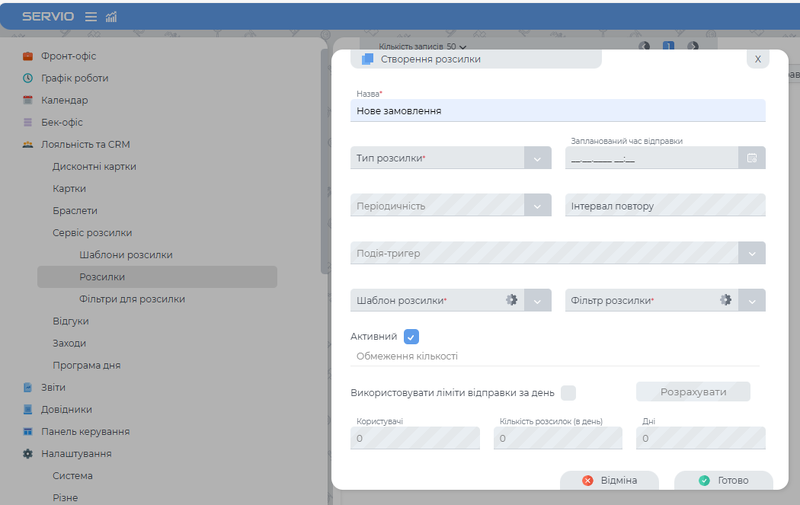Expand the Шаблон розсилки dropdown arrow
This screenshot has height=505, width=800.
(538, 300)
